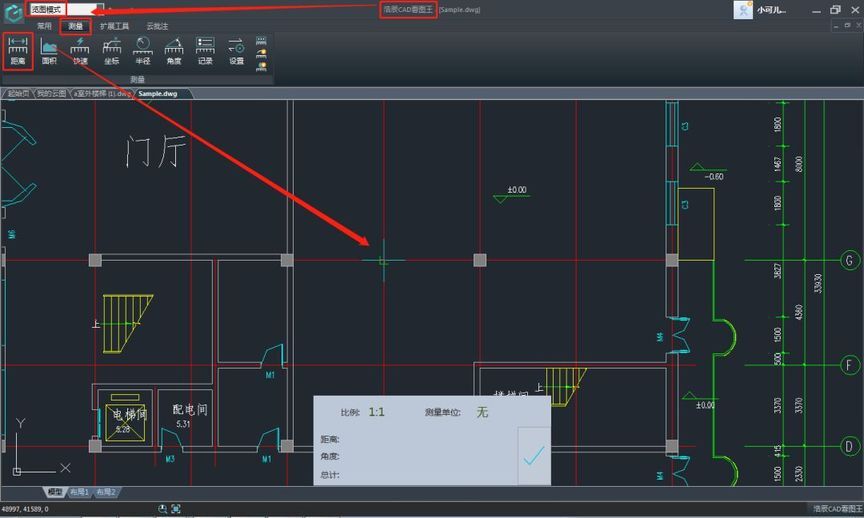Click the zoom magnifier icon in status bar
The height and width of the screenshot is (518, 864).
point(163,509)
